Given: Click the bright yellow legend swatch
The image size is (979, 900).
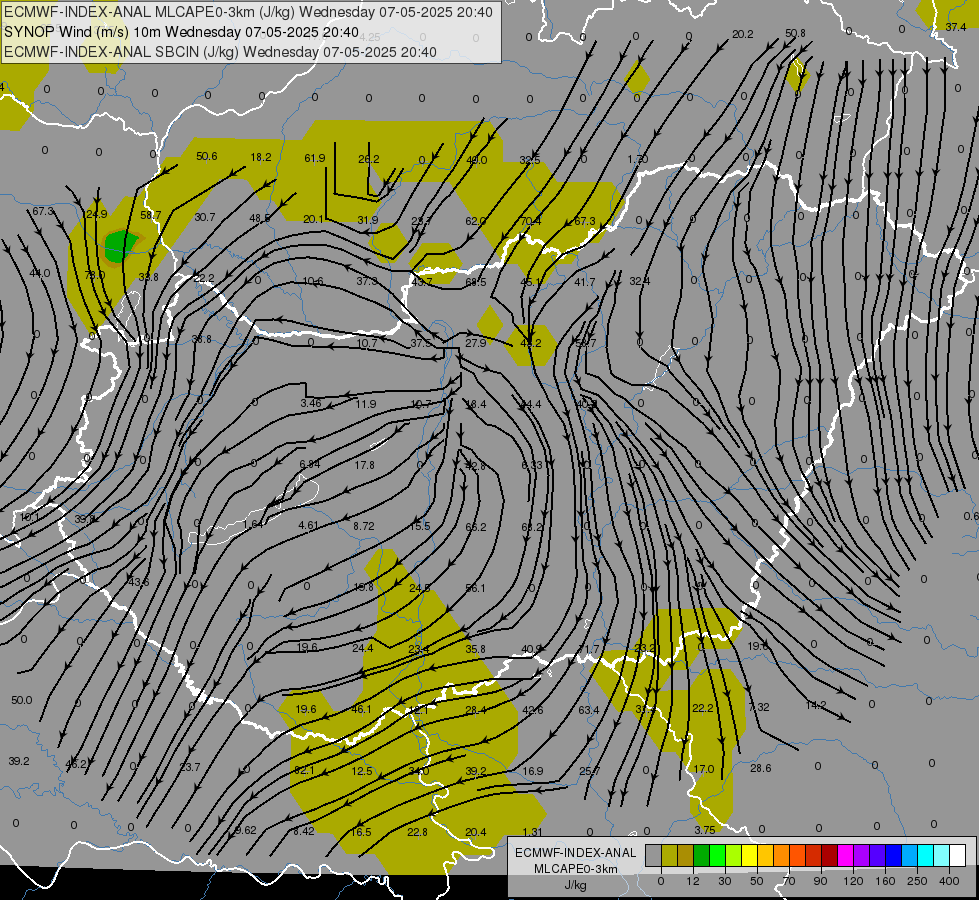Looking at the screenshot, I should [x=749, y=855].
